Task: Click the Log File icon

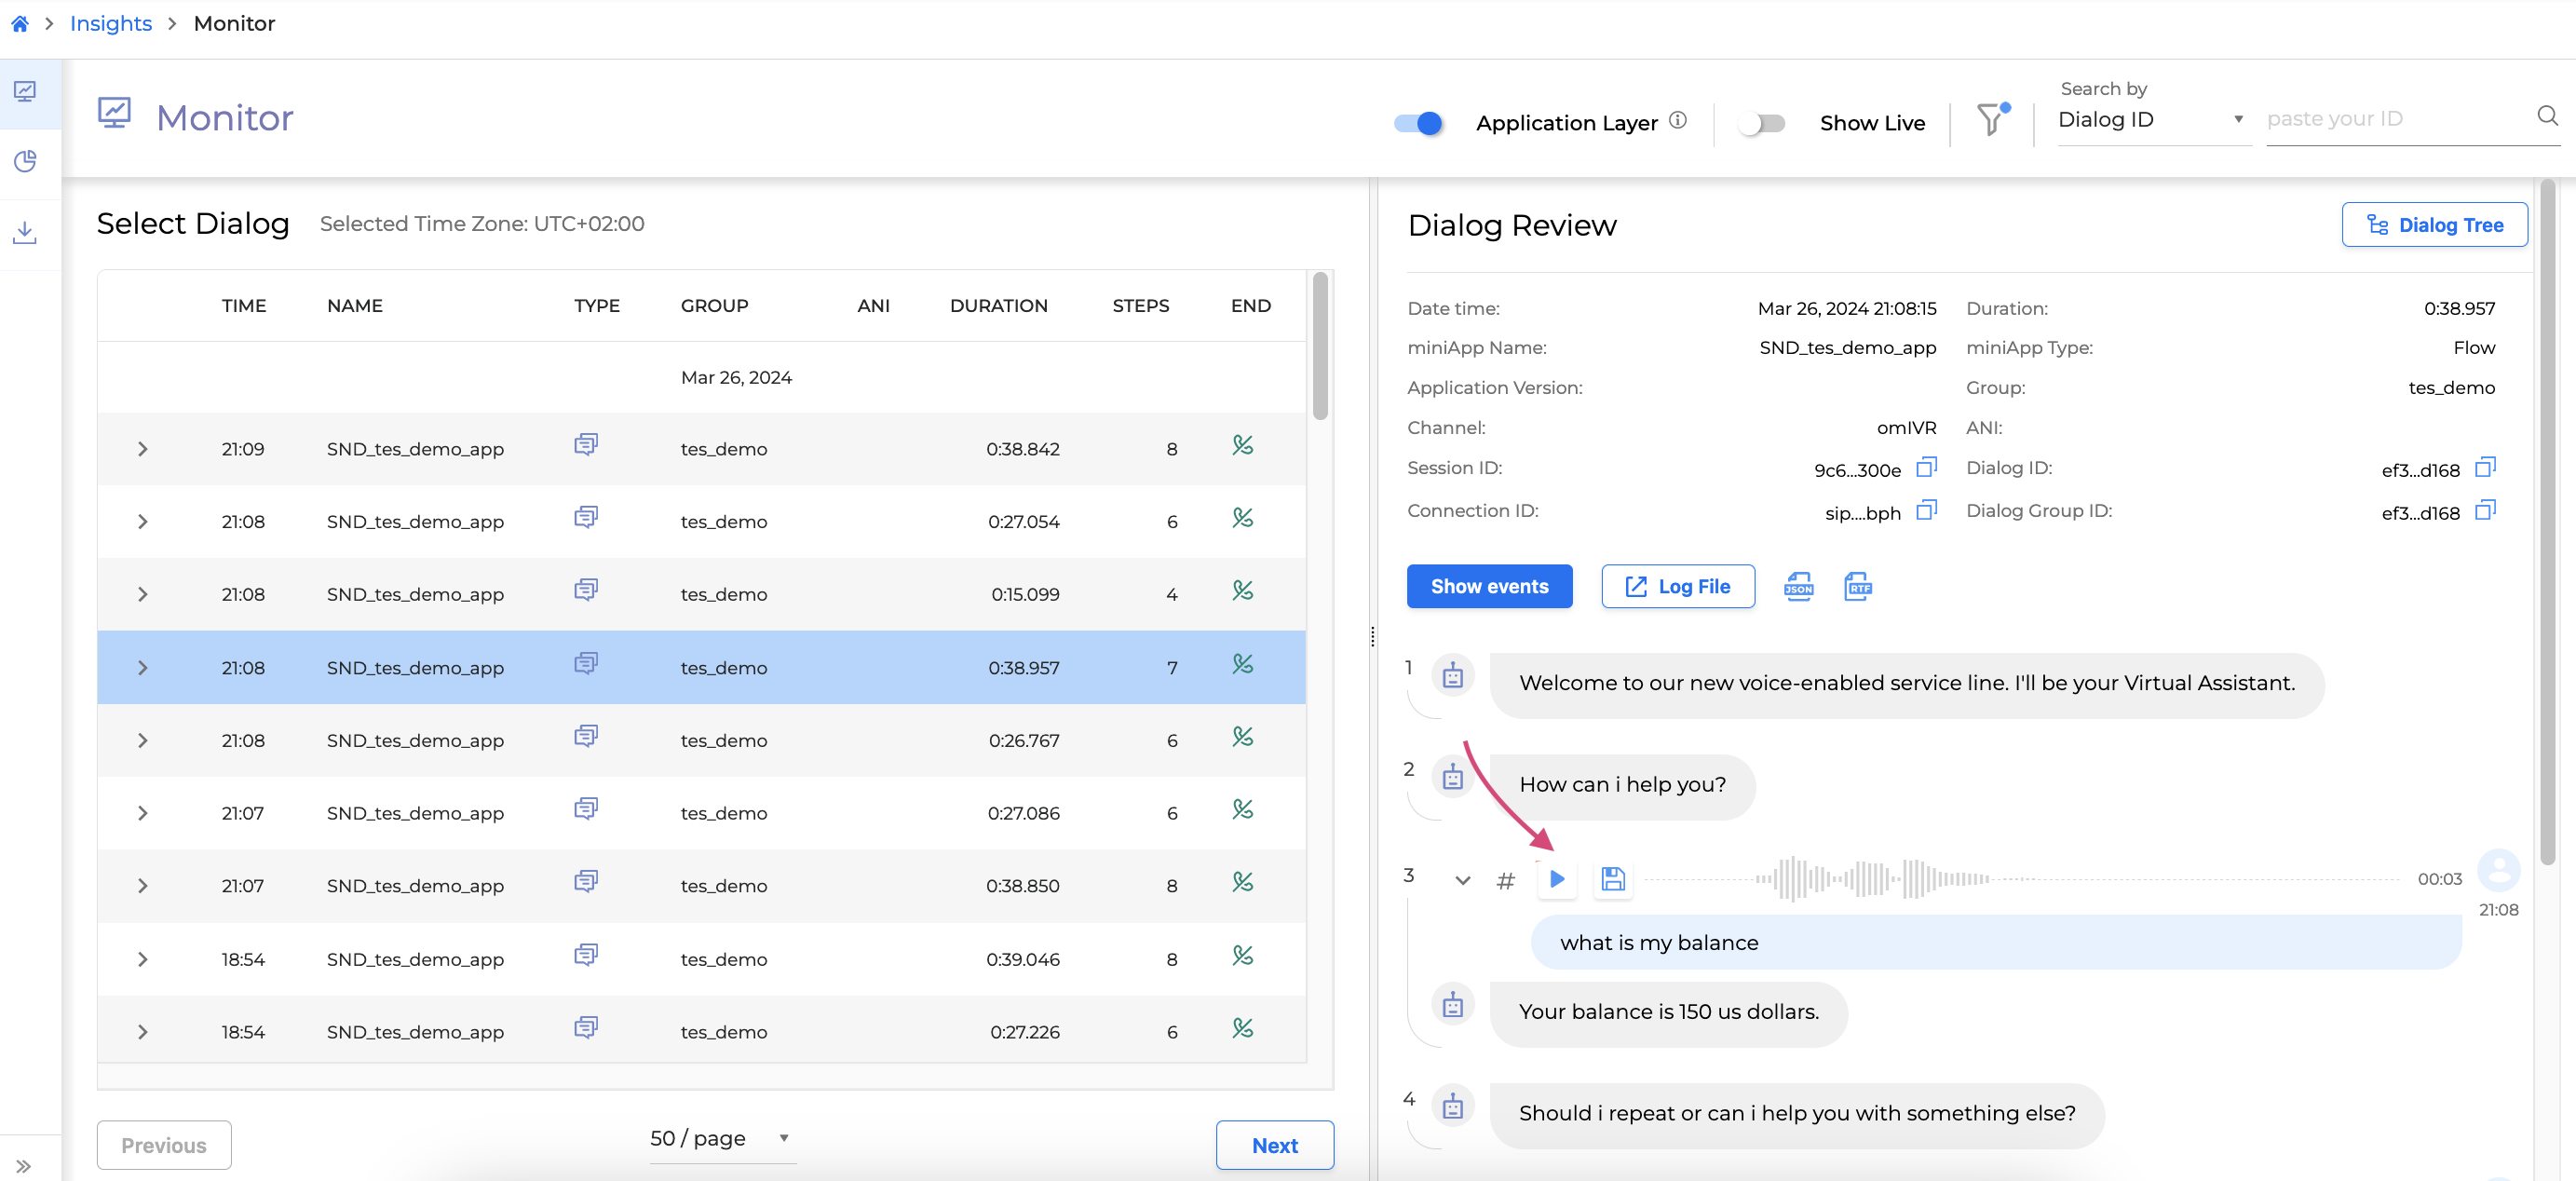Action: (x=1677, y=587)
